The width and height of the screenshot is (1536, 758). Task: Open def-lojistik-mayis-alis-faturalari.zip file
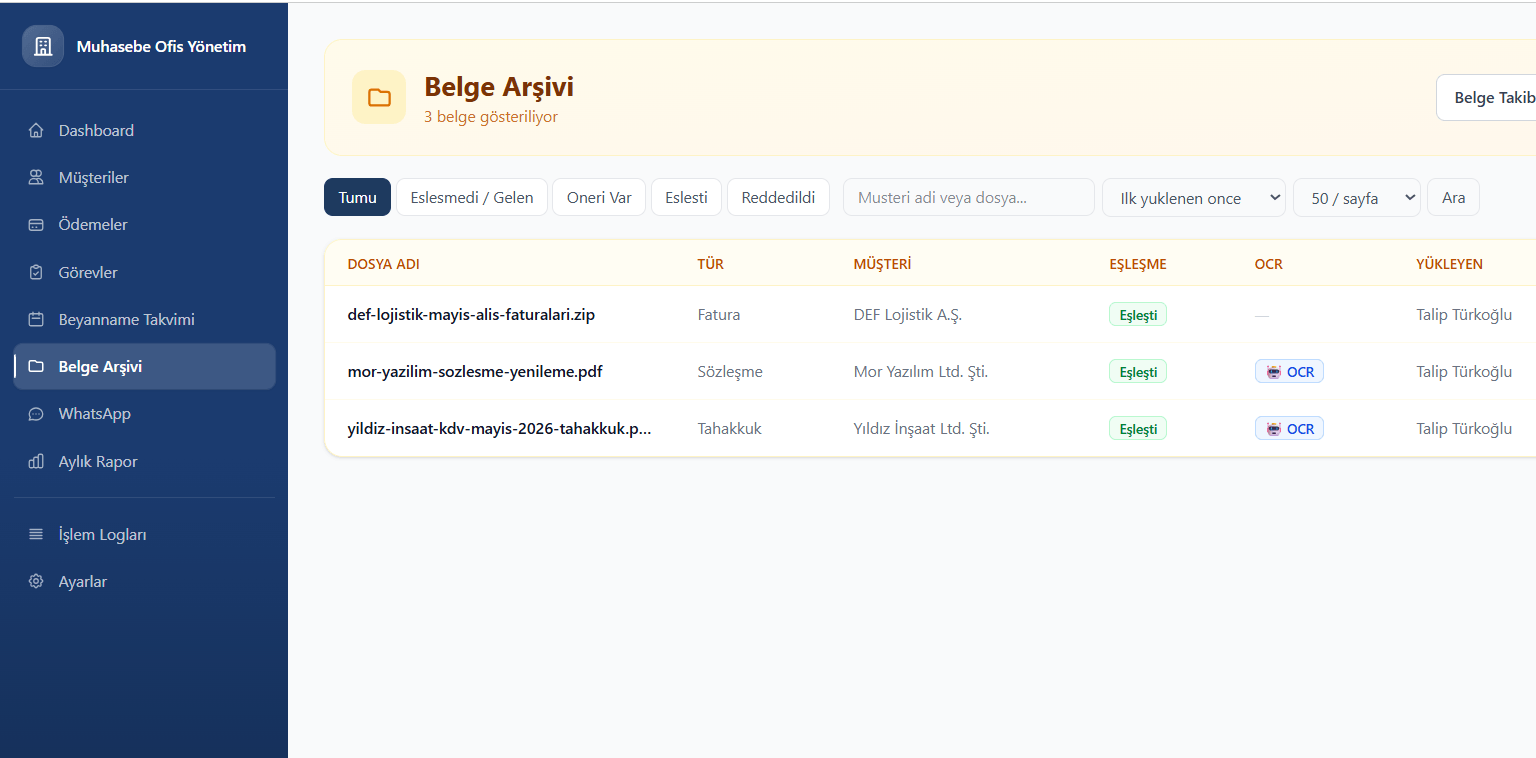471,314
